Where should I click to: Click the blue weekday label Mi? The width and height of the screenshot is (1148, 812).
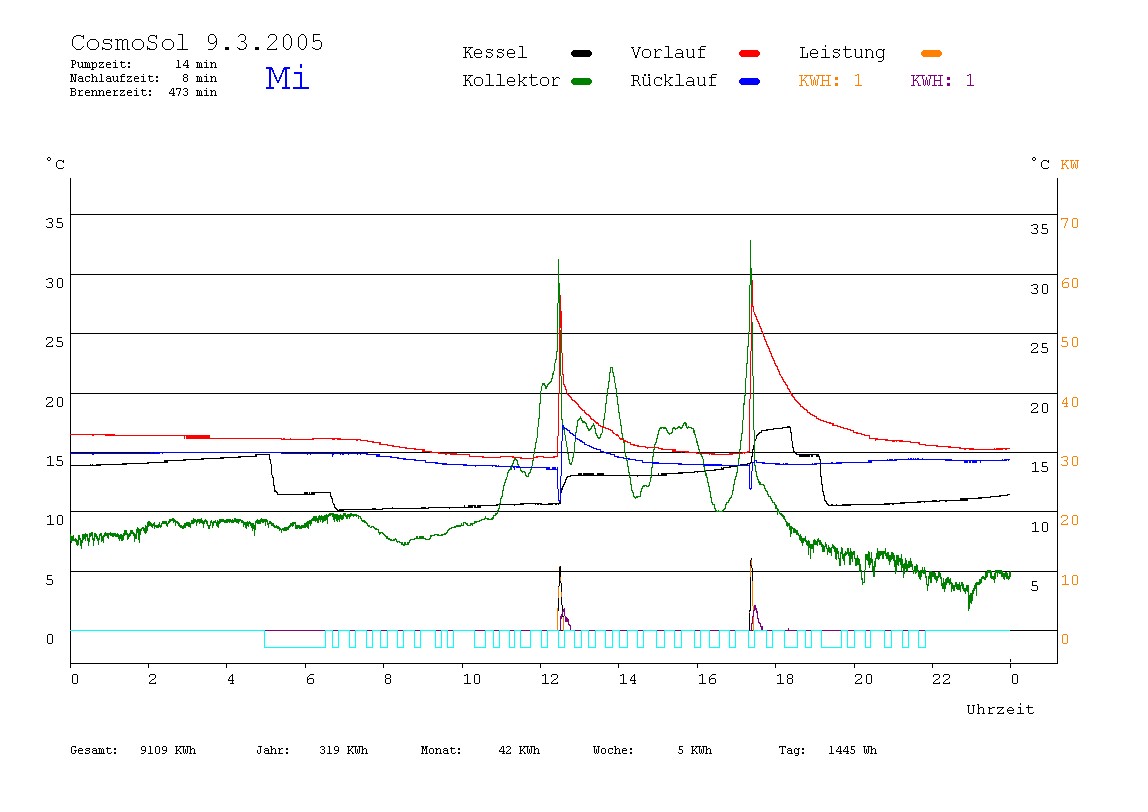(287, 78)
